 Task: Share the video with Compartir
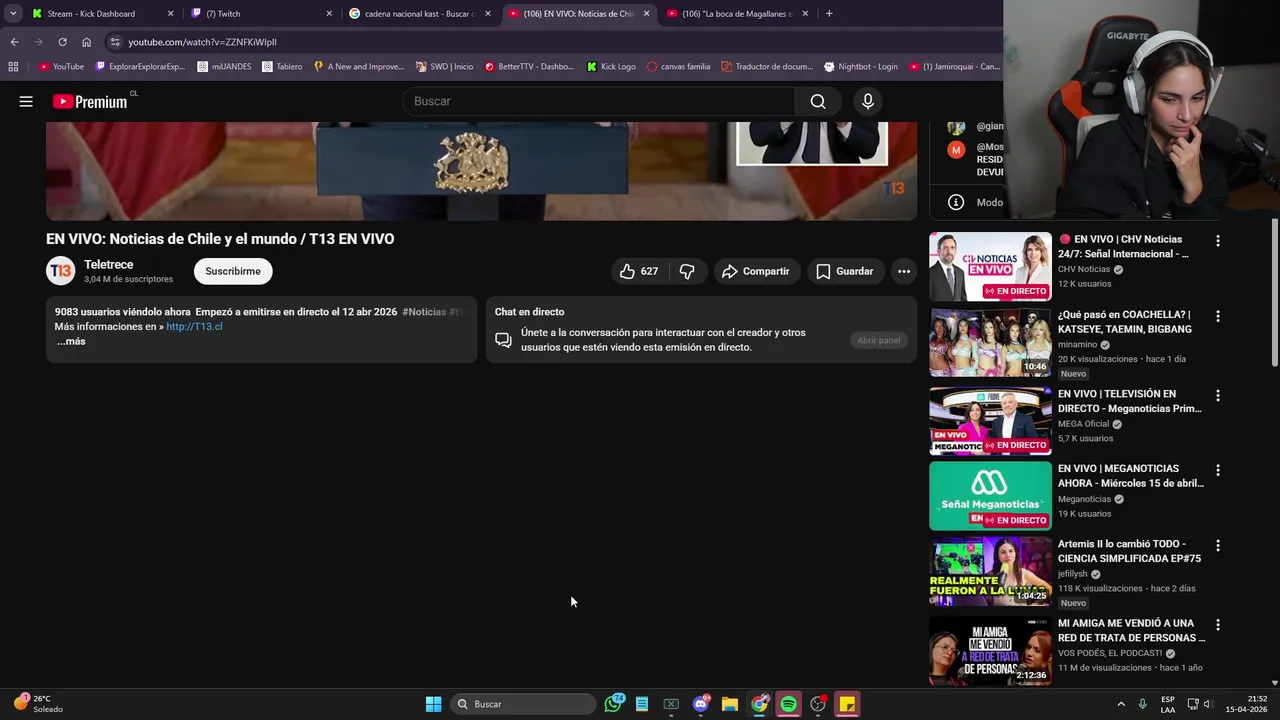756,271
